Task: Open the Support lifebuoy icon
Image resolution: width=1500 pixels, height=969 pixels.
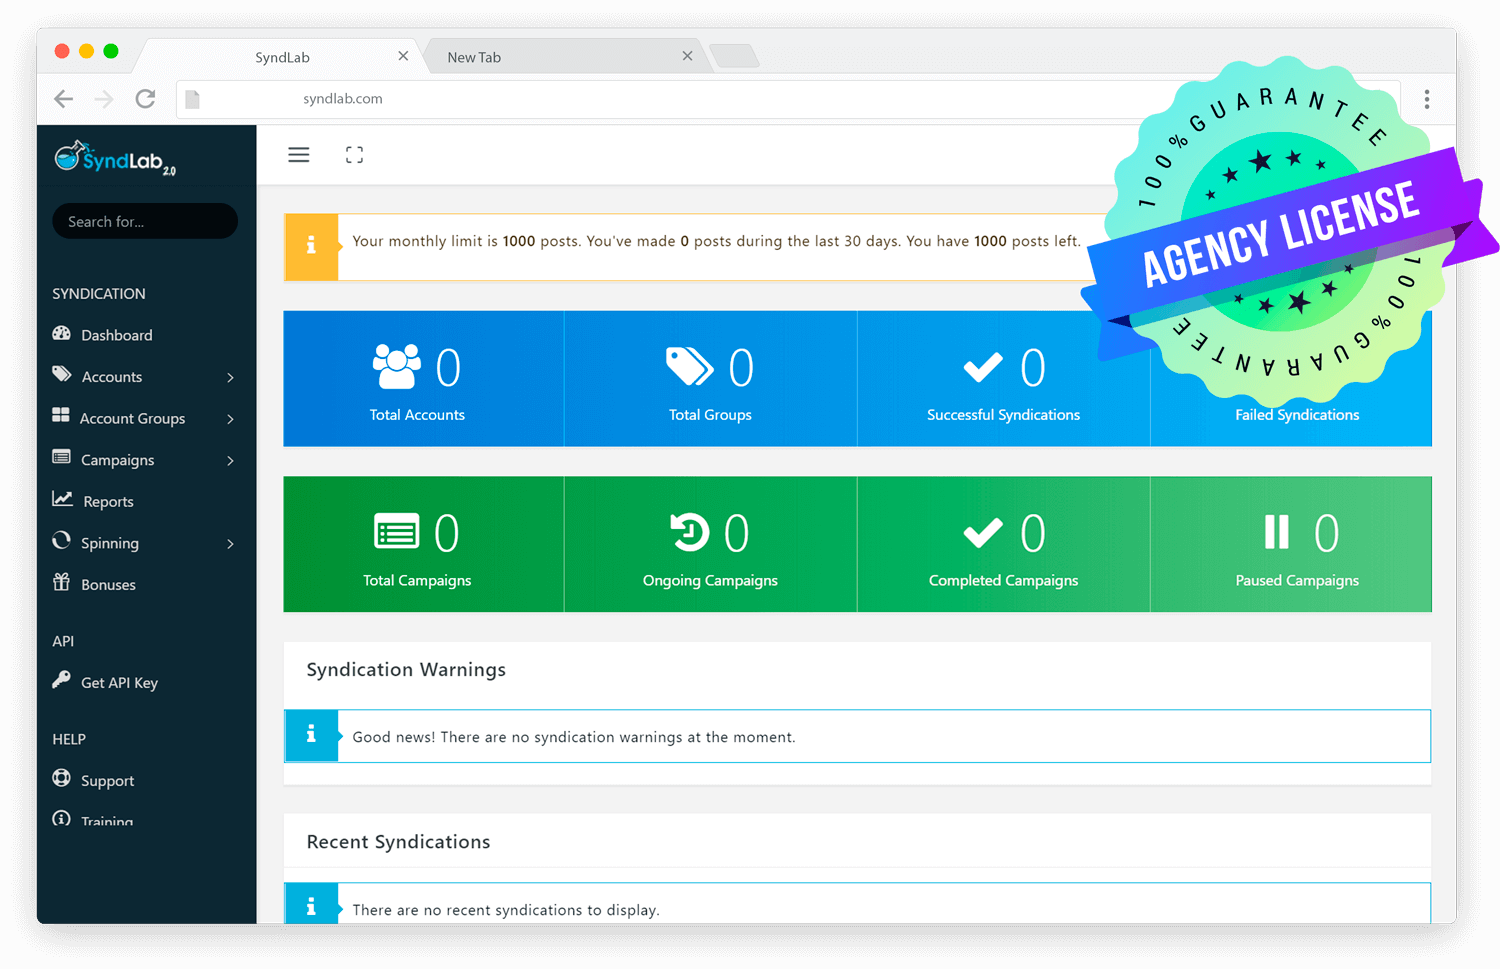Action: tap(62, 778)
